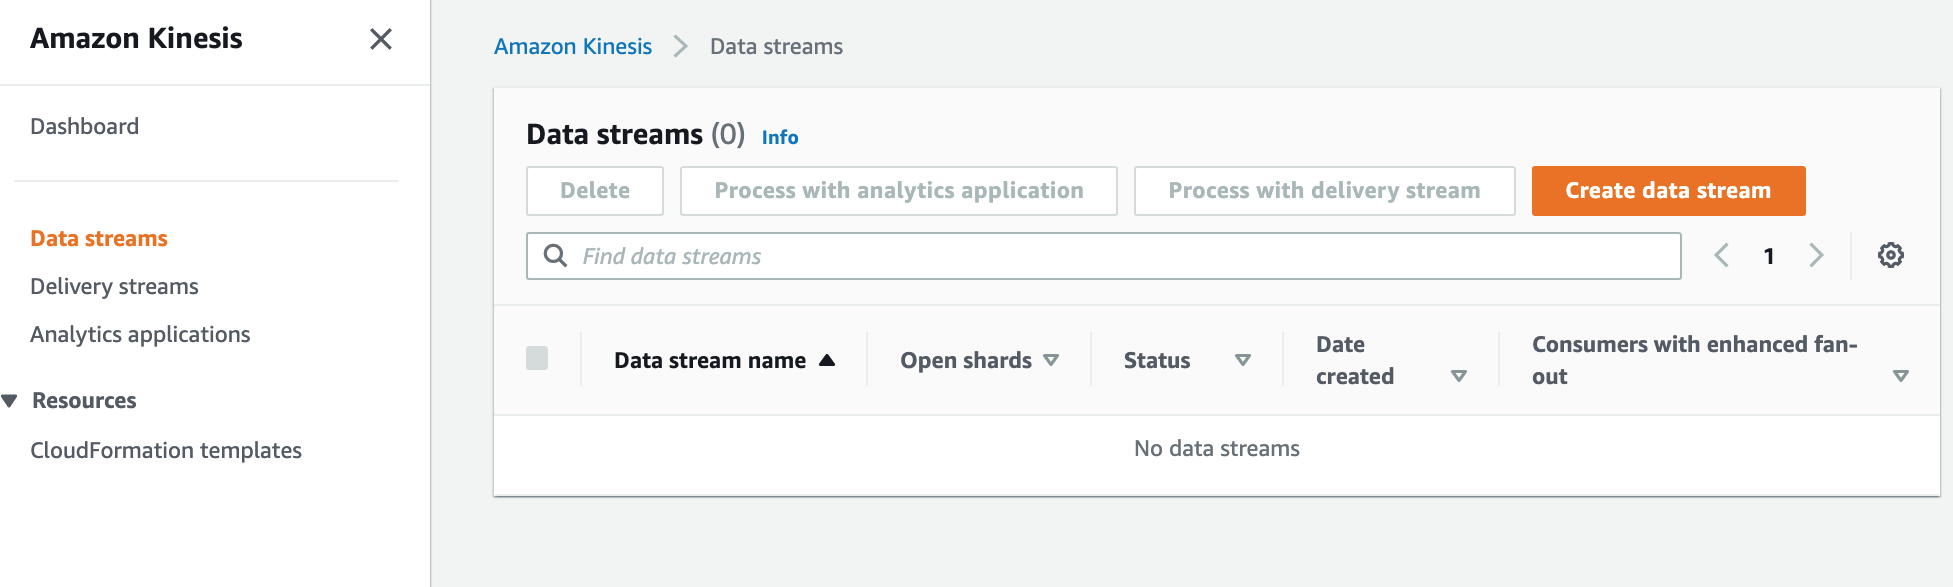Sort by Date created column arrow
The height and width of the screenshot is (587, 1953).
point(1459,376)
